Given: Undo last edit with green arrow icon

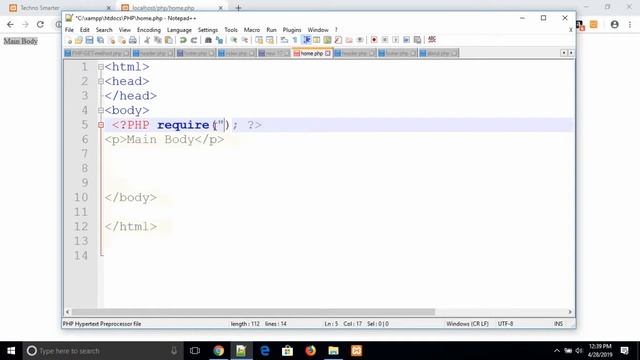Looking at the screenshot, I should tap(183, 40).
